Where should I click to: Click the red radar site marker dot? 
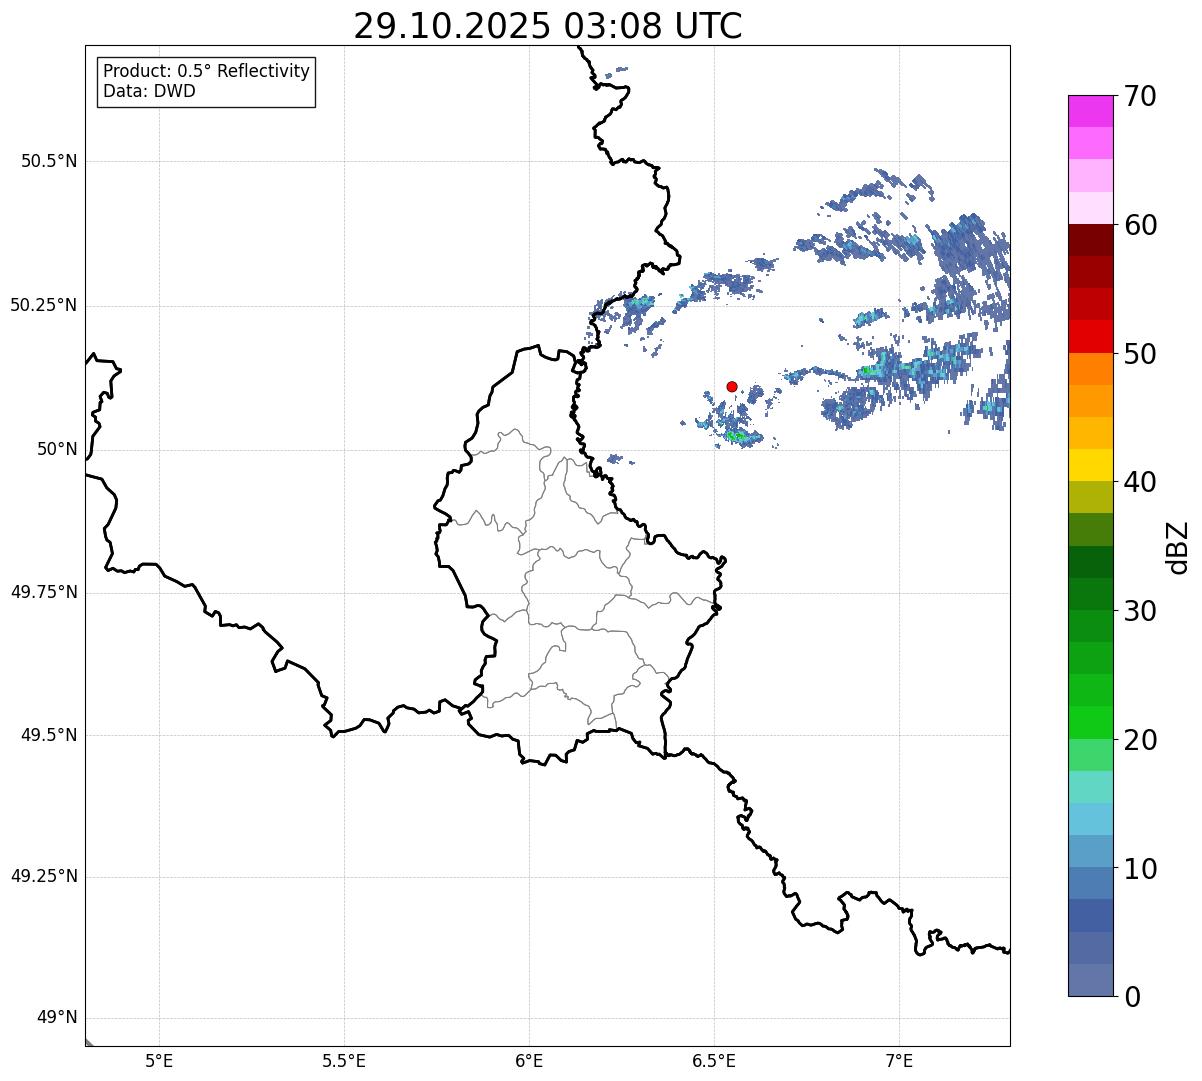point(732,387)
